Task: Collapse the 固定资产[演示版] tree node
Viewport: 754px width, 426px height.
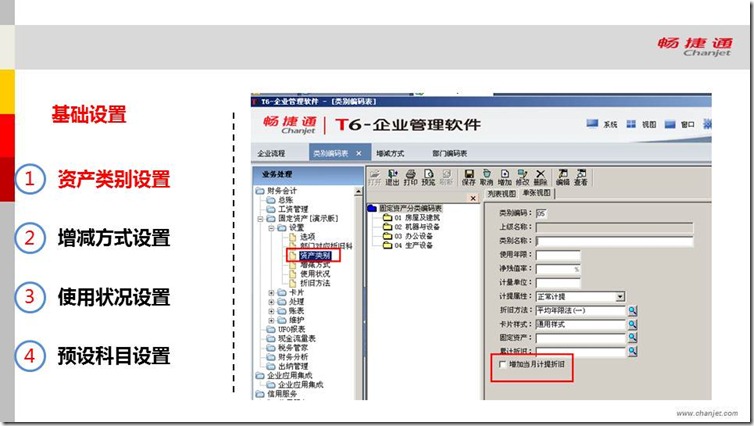Action: pyautogui.click(x=260, y=218)
